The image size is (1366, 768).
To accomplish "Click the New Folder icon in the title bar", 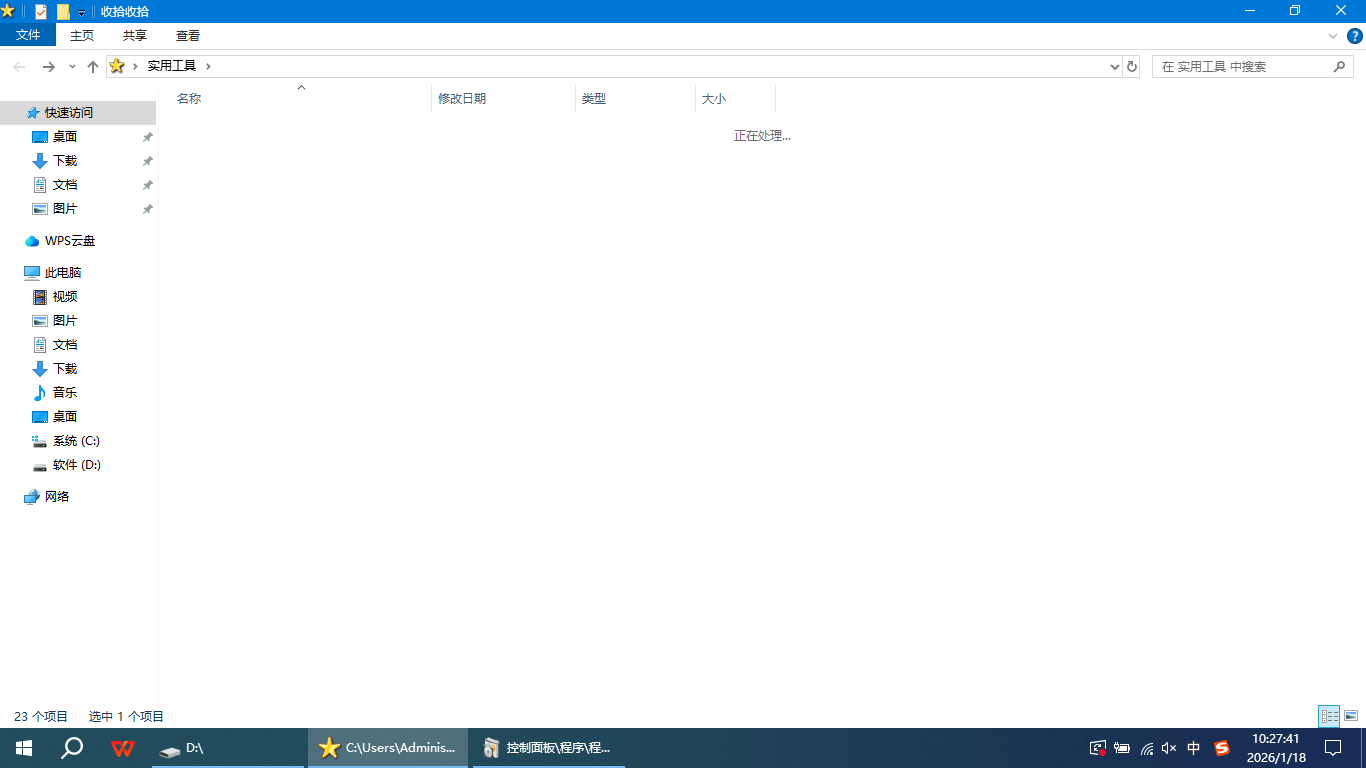I will click(x=63, y=11).
